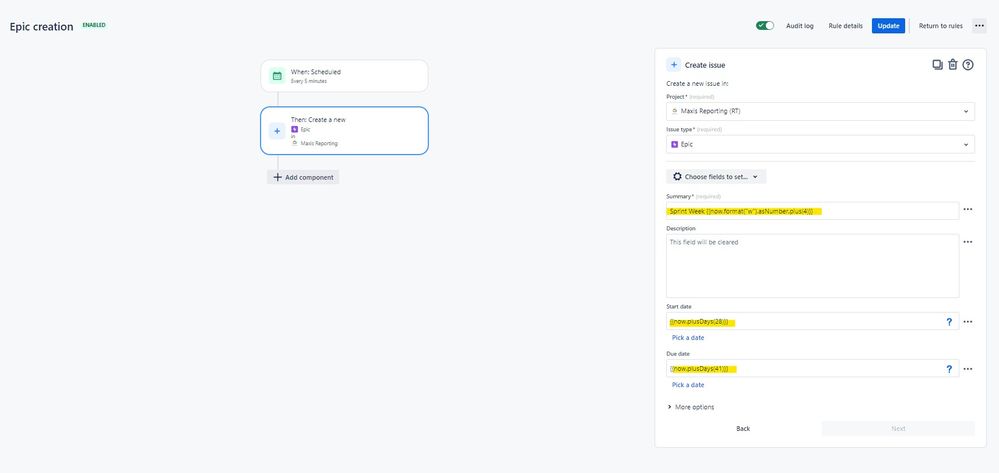Duplicate the Create issue component
The width and height of the screenshot is (999, 473).
coord(937,64)
